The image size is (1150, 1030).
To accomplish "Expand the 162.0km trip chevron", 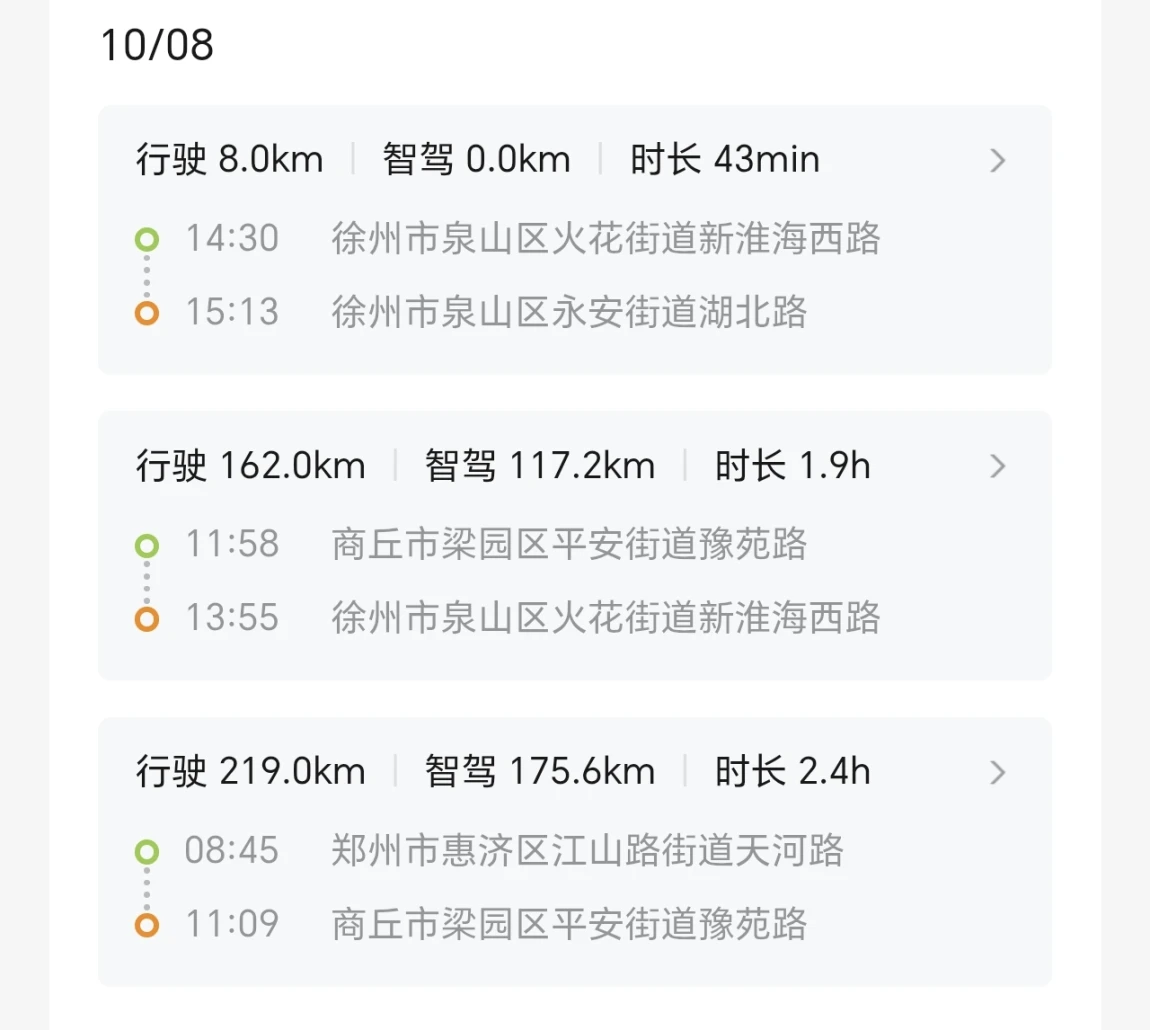I will click(997, 466).
